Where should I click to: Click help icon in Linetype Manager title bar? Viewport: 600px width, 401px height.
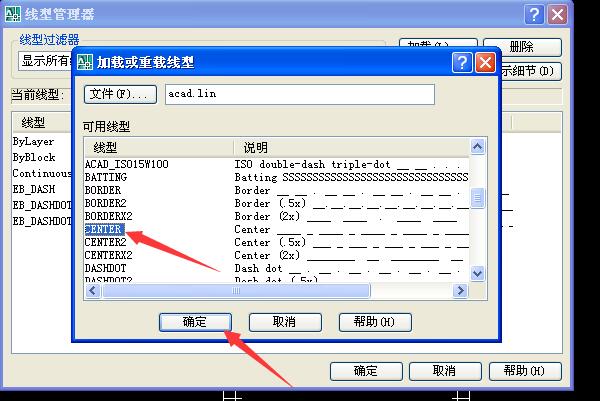pyautogui.click(x=534, y=15)
